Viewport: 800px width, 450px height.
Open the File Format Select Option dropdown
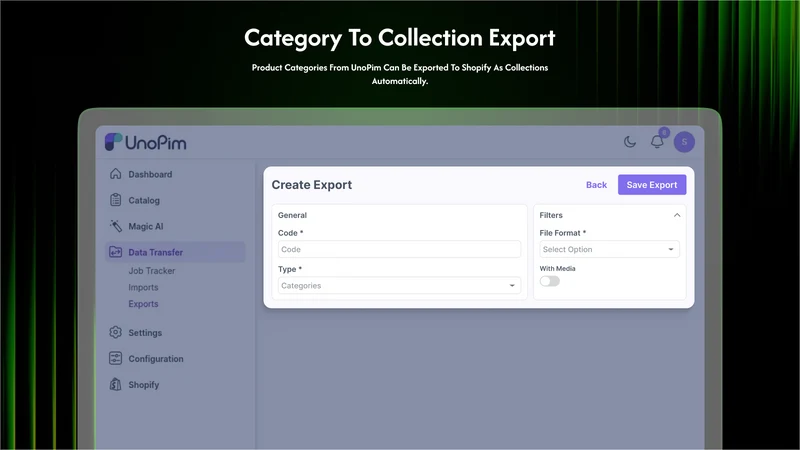pos(609,249)
